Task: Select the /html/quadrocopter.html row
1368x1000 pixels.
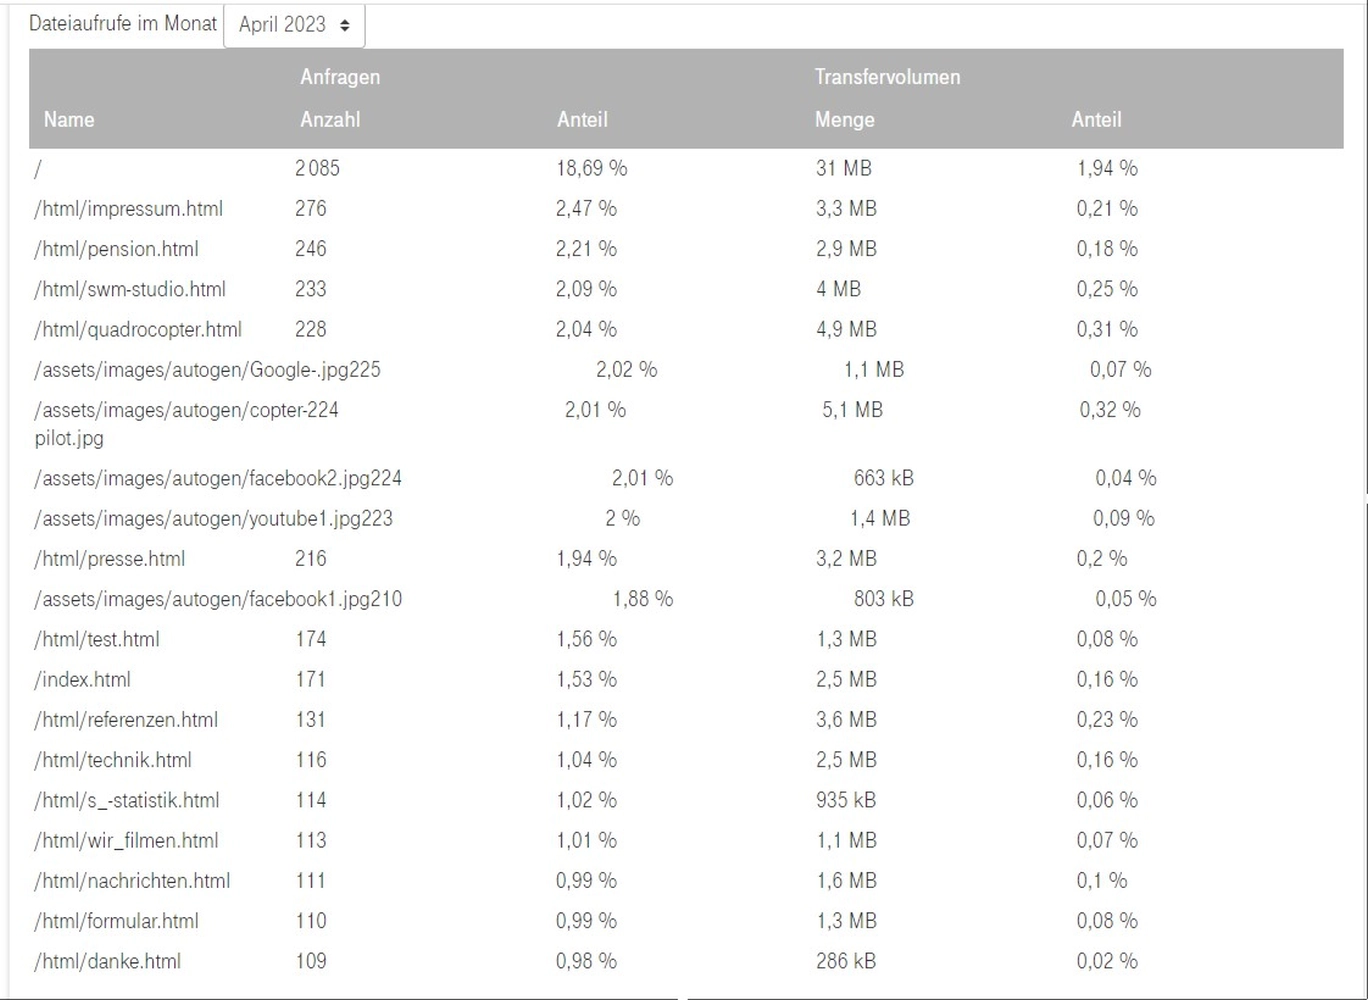Action: 139,329
